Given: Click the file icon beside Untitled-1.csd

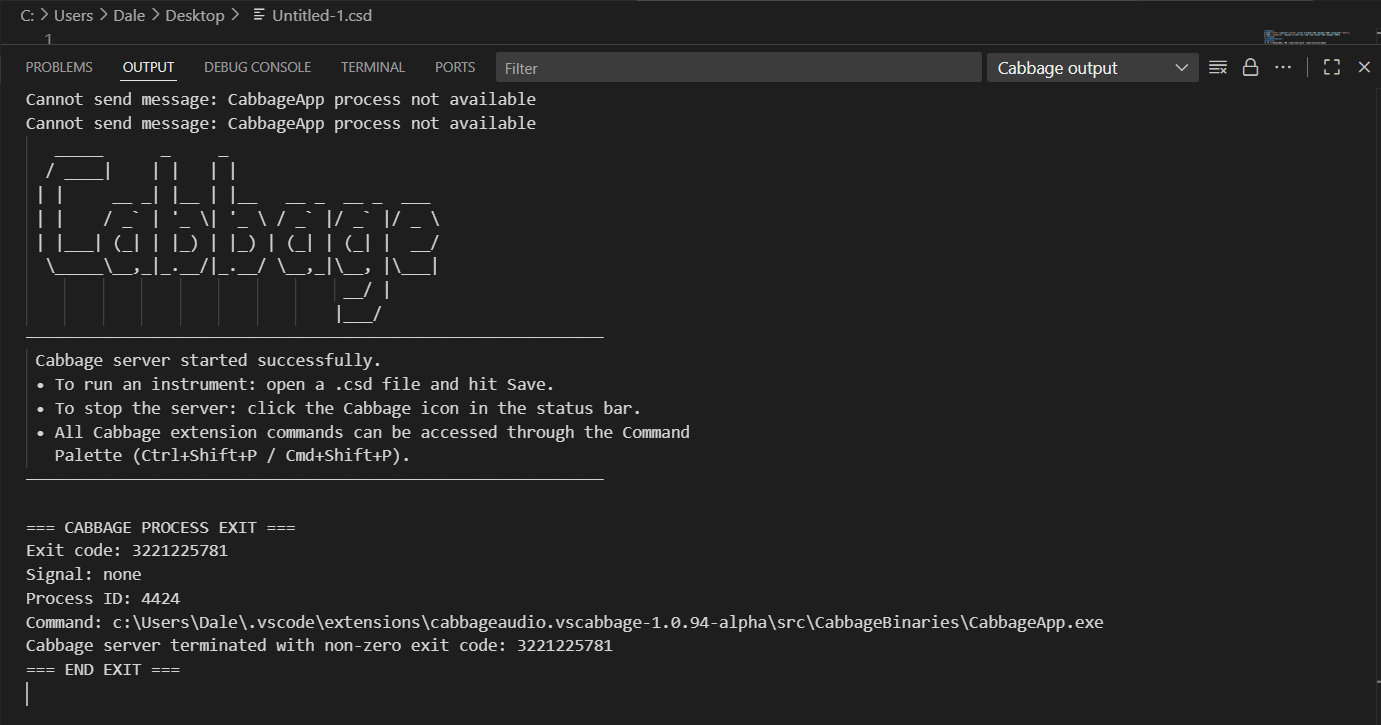Looking at the screenshot, I should coord(260,15).
